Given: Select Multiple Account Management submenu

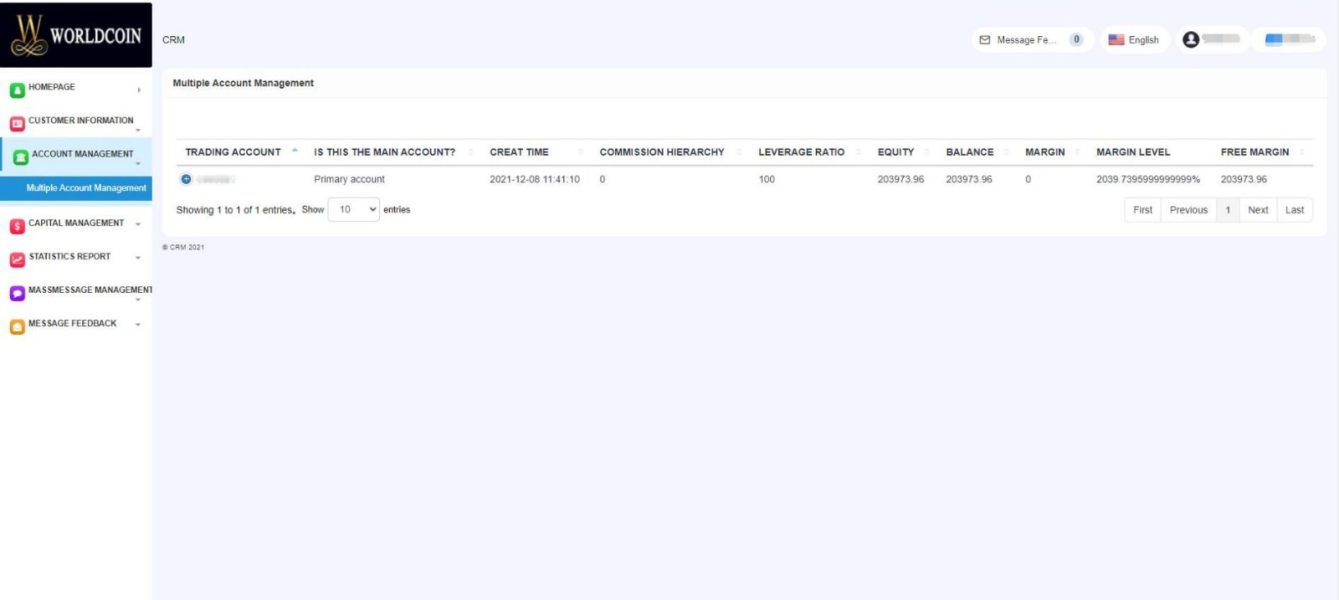Looking at the screenshot, I should [76, 188].
